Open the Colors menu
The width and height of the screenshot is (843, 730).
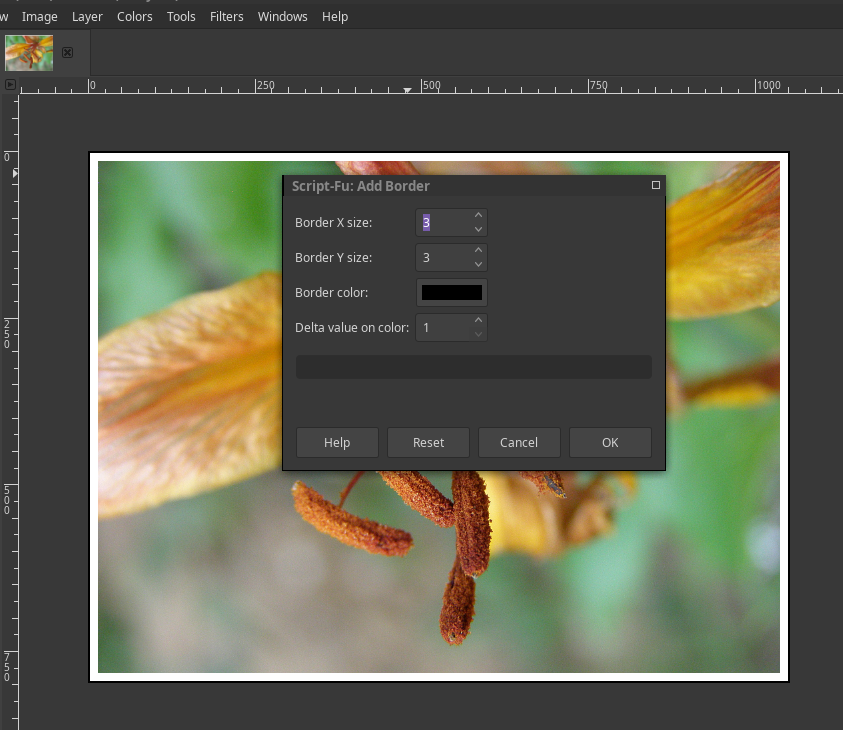click(x=134, y=17)
